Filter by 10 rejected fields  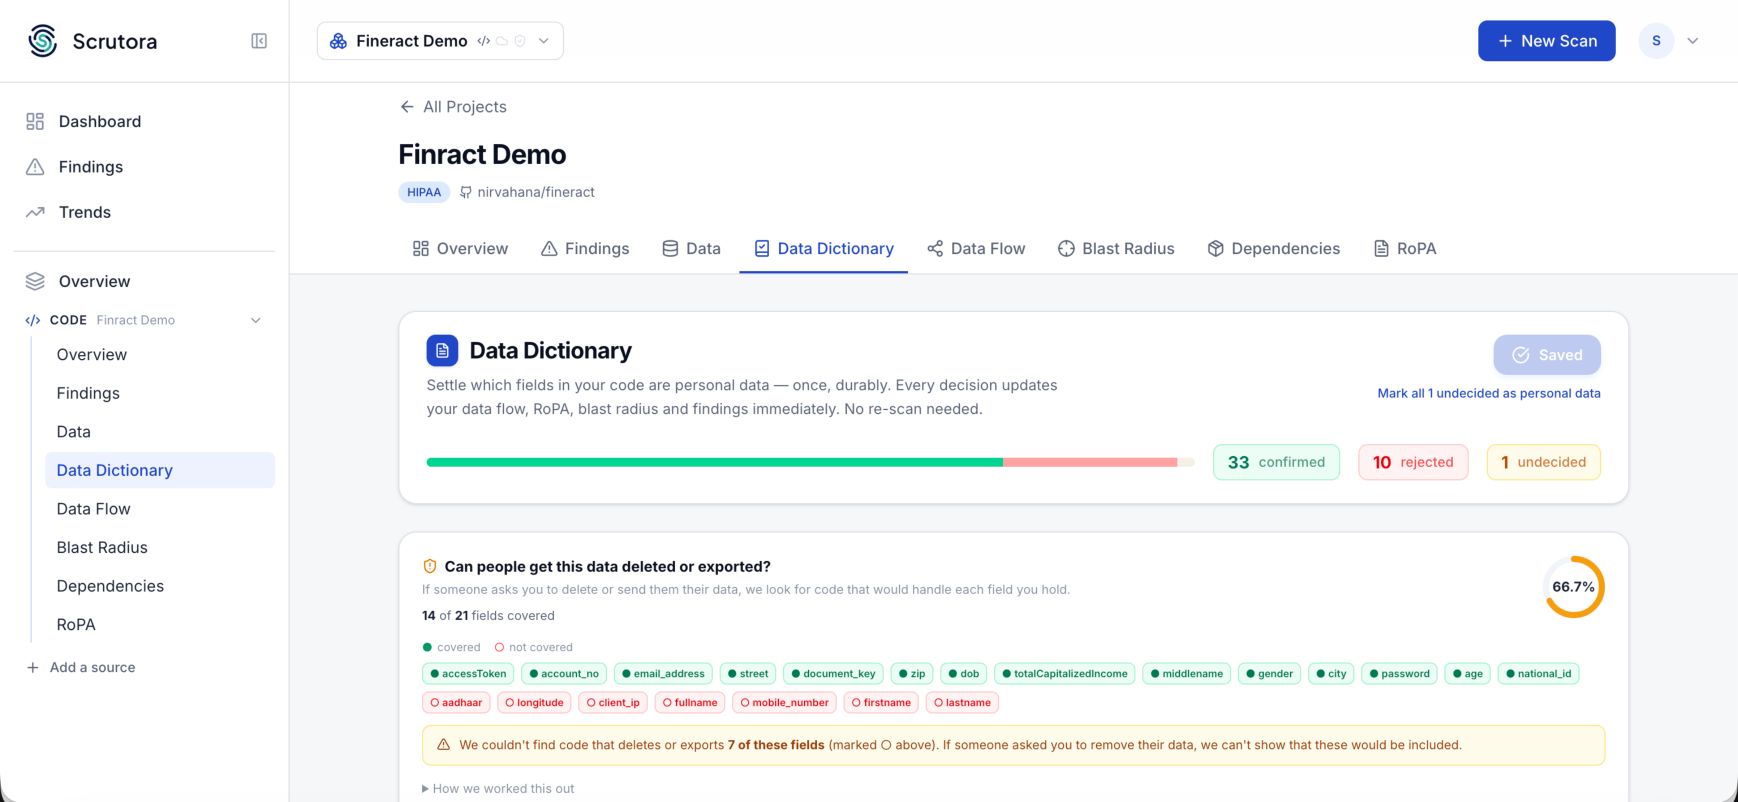click(x=1413, y=462)
